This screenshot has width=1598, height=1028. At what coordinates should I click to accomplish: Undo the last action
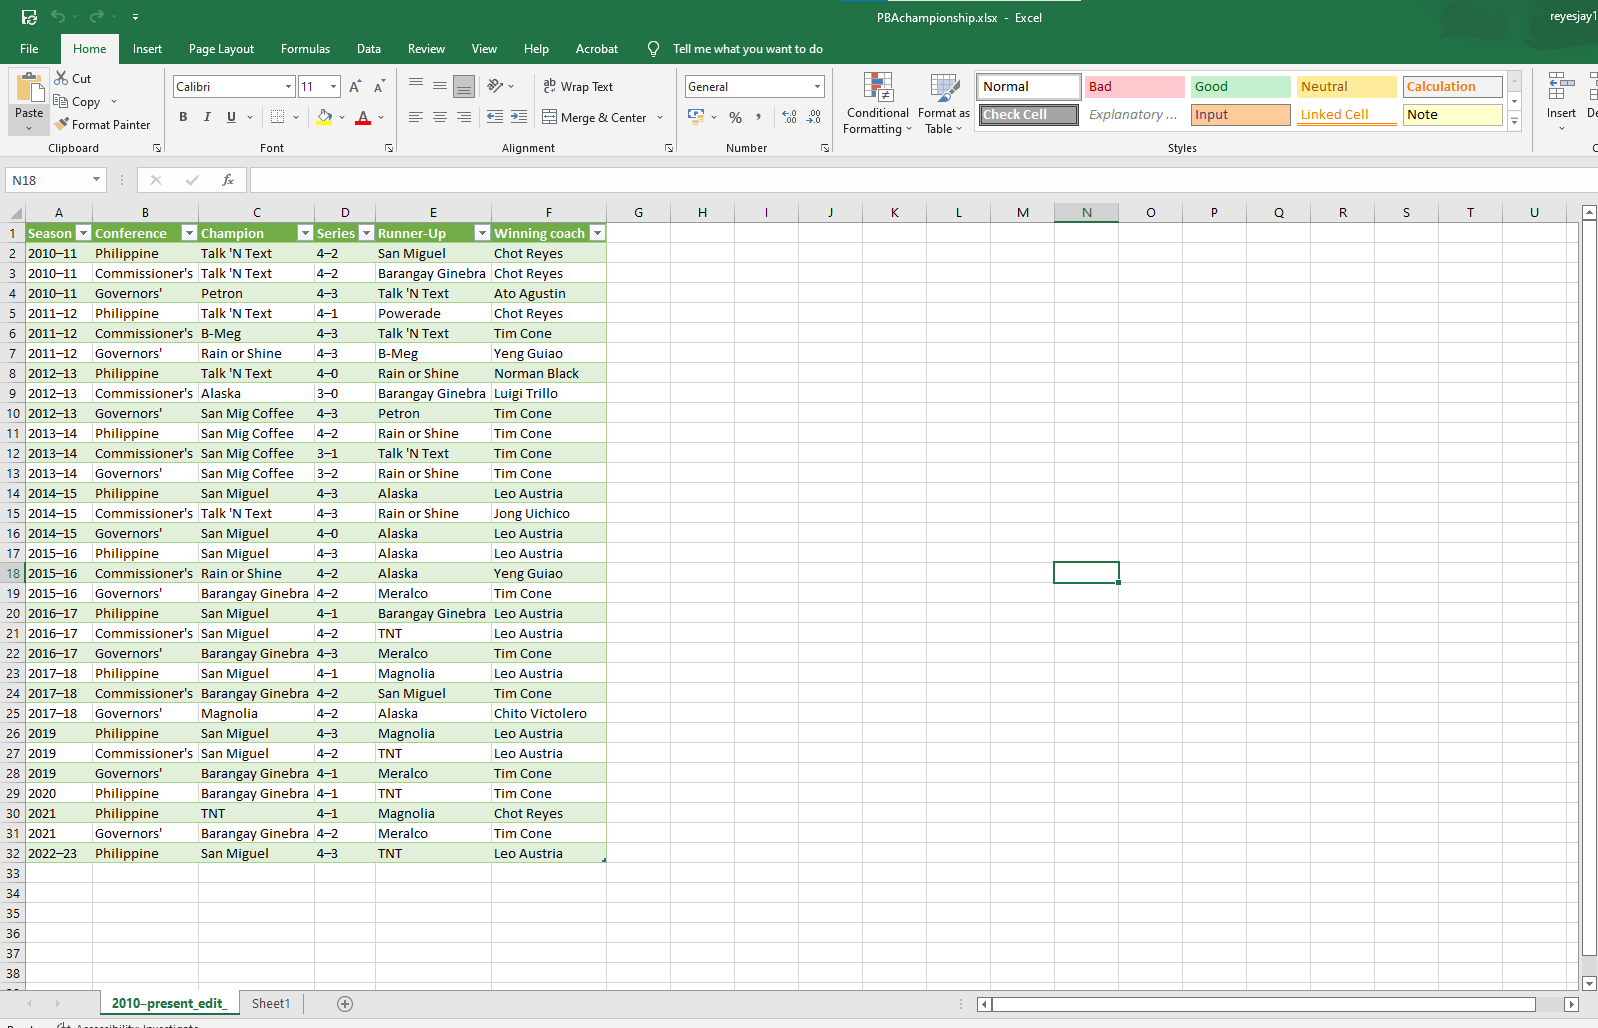pos(58,17)
